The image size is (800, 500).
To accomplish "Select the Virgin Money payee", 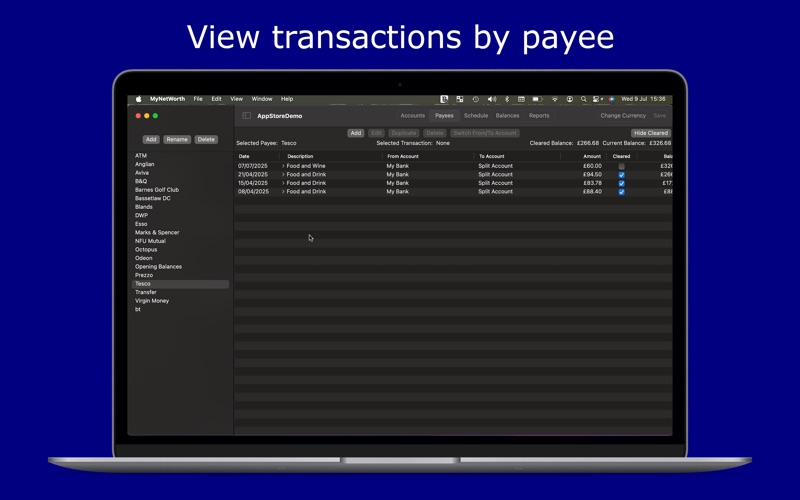I will (152, 301).
